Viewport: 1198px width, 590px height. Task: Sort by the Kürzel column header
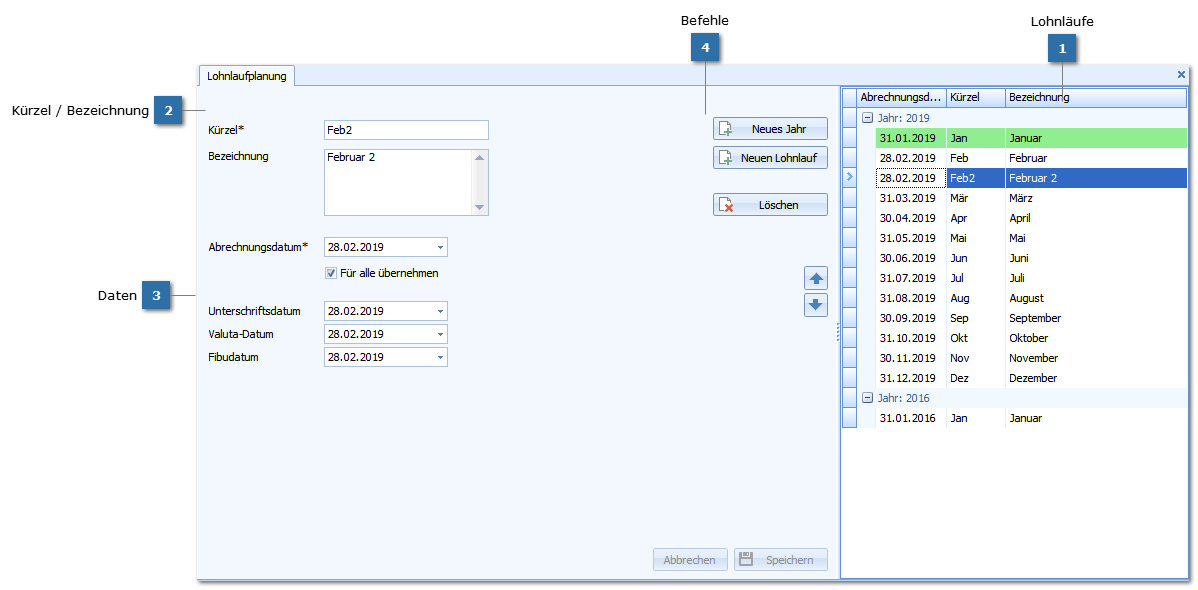pyautogui.click(x=975, y=97)
